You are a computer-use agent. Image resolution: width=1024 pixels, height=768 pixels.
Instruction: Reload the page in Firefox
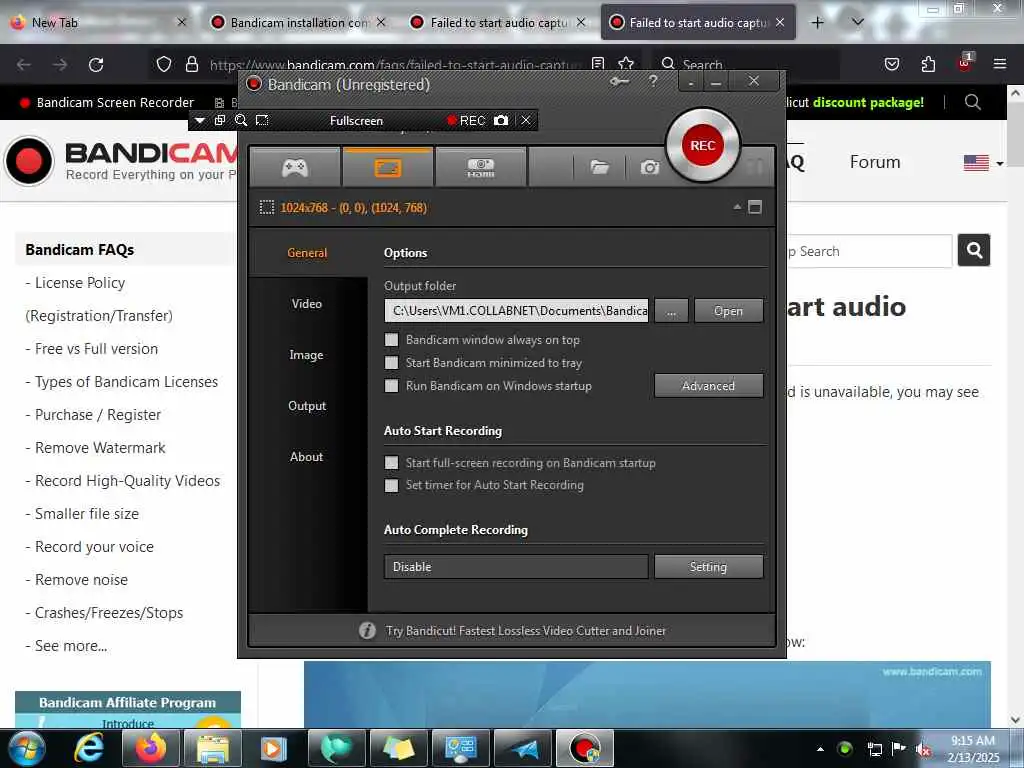96,64
